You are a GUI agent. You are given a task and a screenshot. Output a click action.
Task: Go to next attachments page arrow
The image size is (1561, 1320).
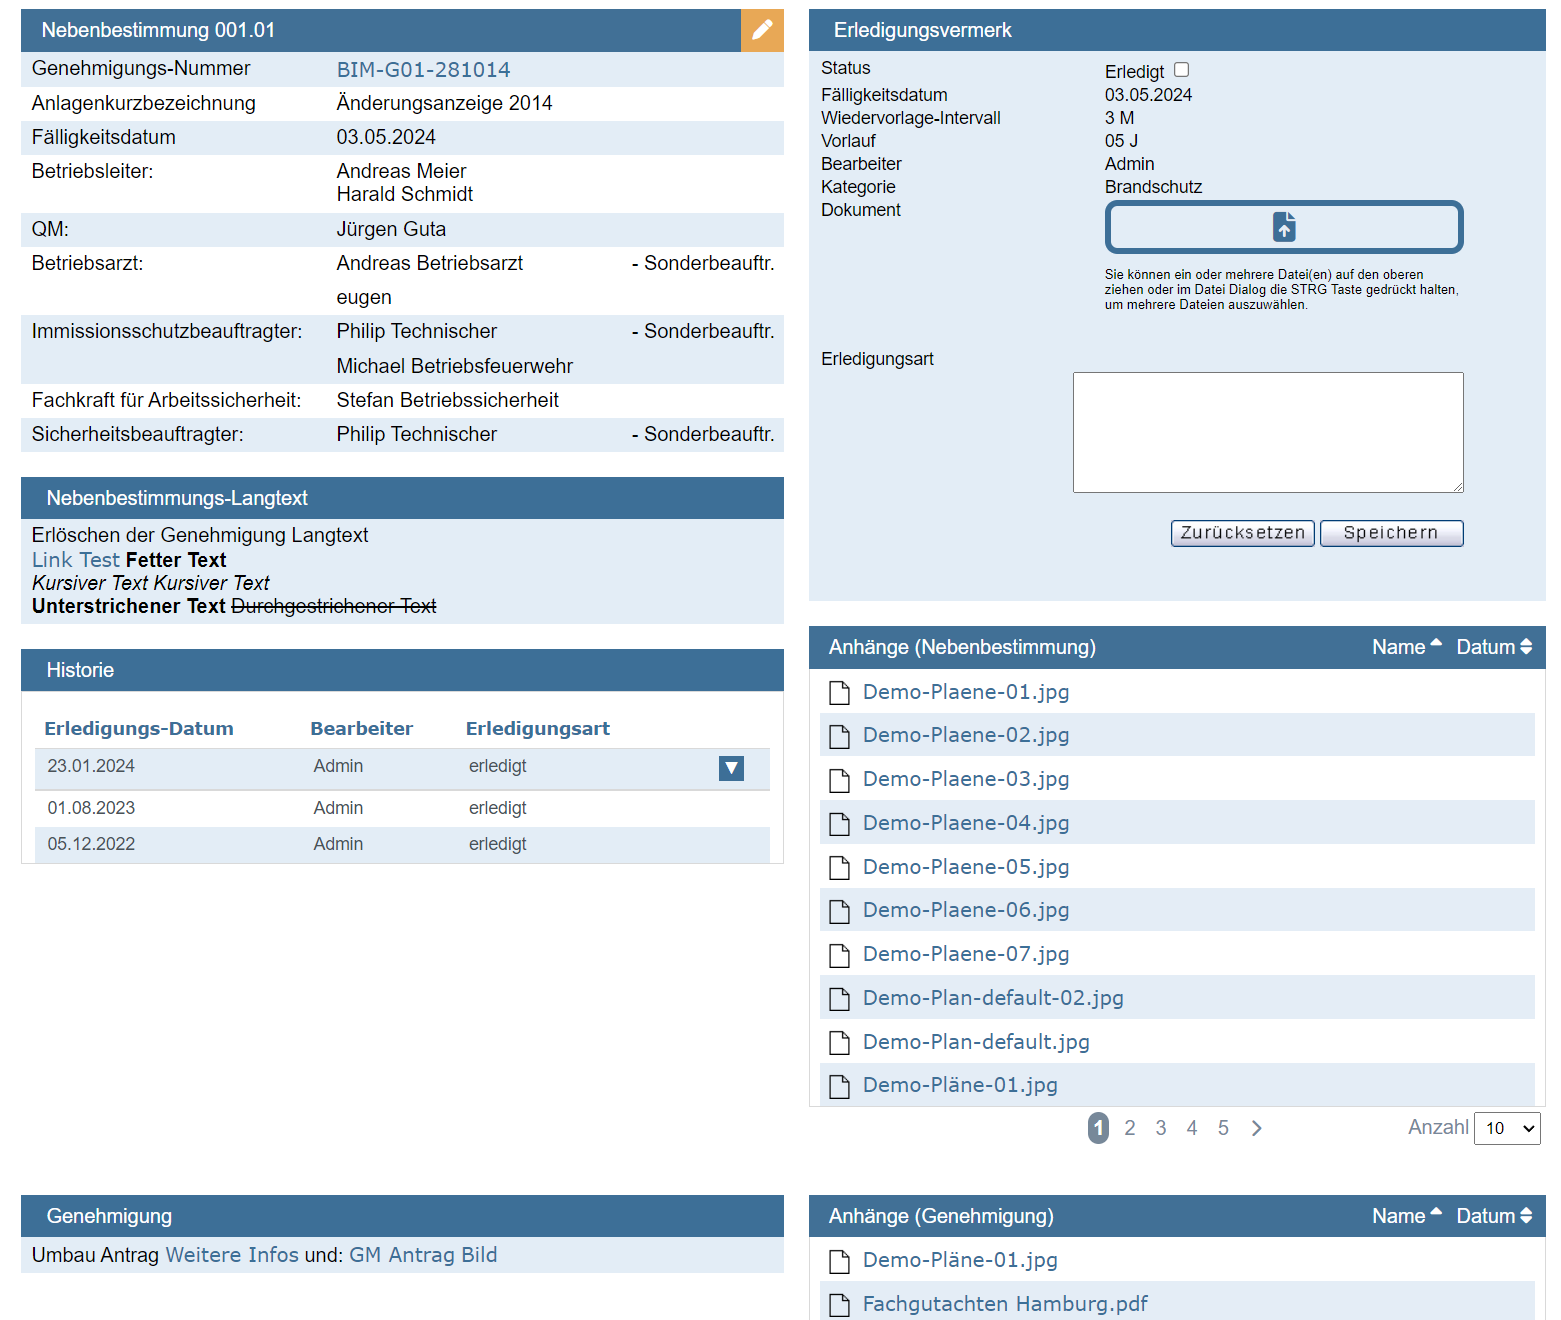[1257, 1128]
